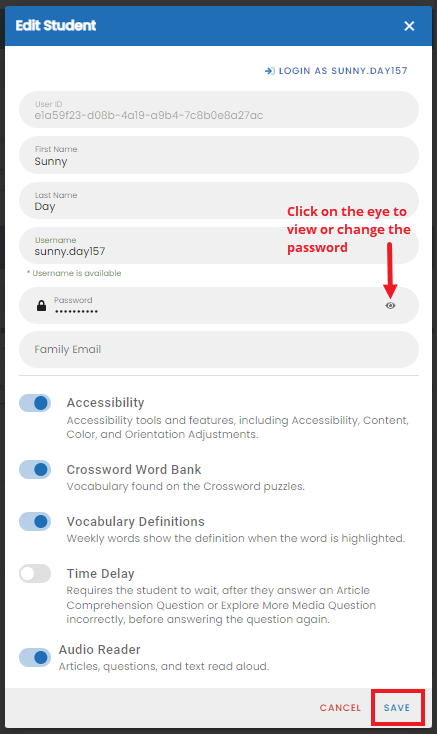The height and width of the screenshot is (734, 437).
Task: Turn off the Audio Reader switch
Action: (35, 657)
